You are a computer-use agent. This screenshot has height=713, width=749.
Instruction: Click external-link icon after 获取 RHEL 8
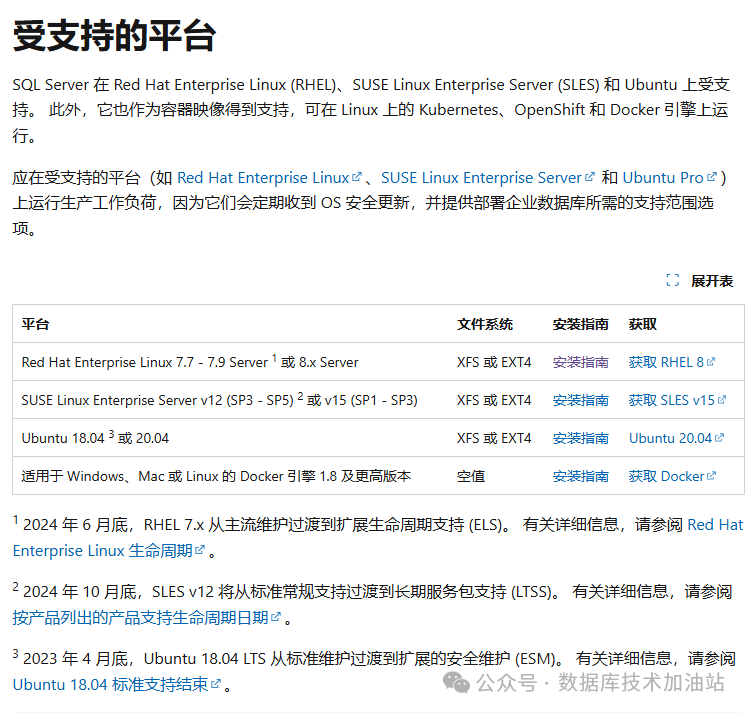click(x=711, y=362)
